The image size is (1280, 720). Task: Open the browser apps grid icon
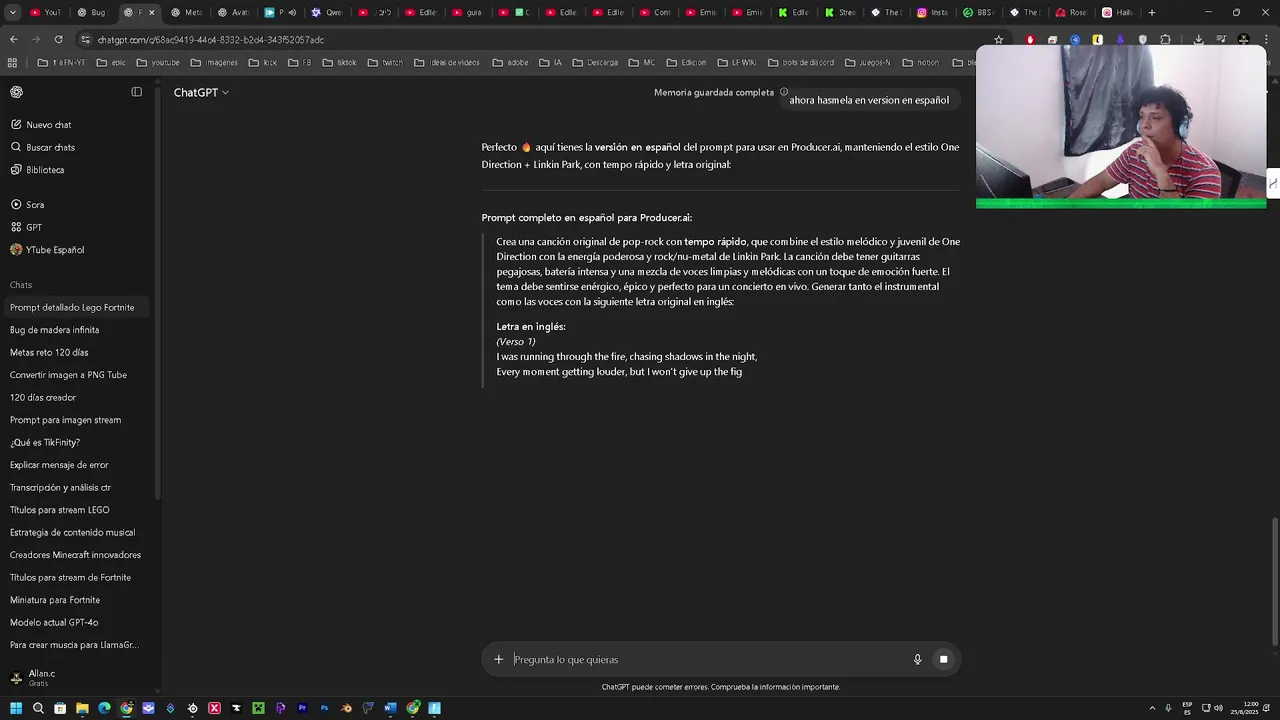tap(12, 62)
